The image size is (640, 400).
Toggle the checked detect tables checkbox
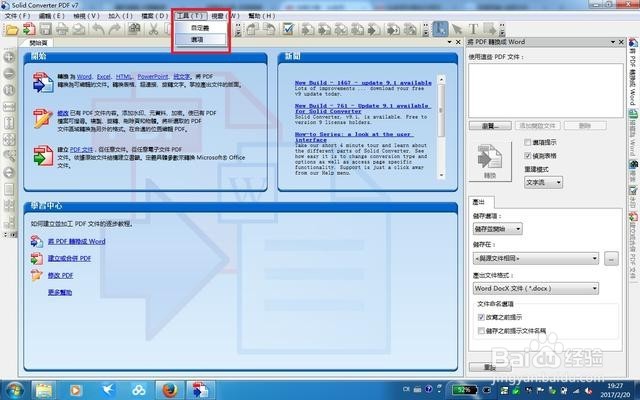pos(527,156)
